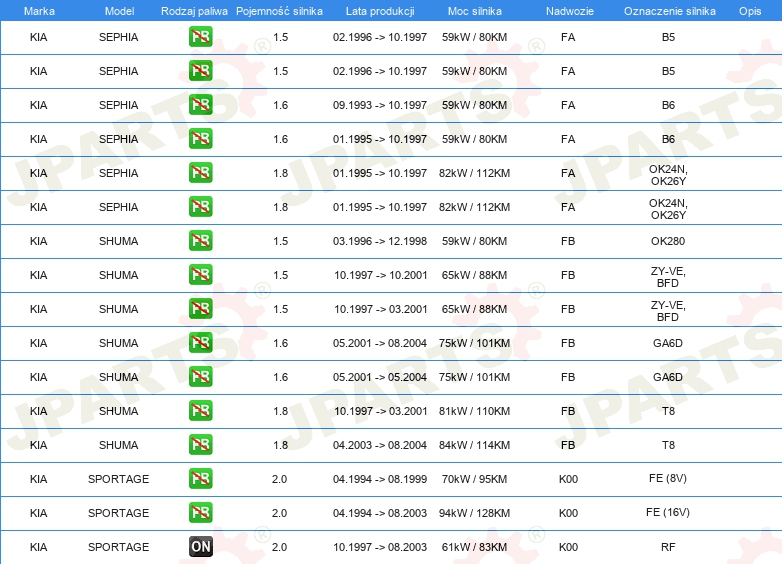This screenshot has width=782, height=564.
Task: Click the Lata produkcji header
Action: pos(380,11)
